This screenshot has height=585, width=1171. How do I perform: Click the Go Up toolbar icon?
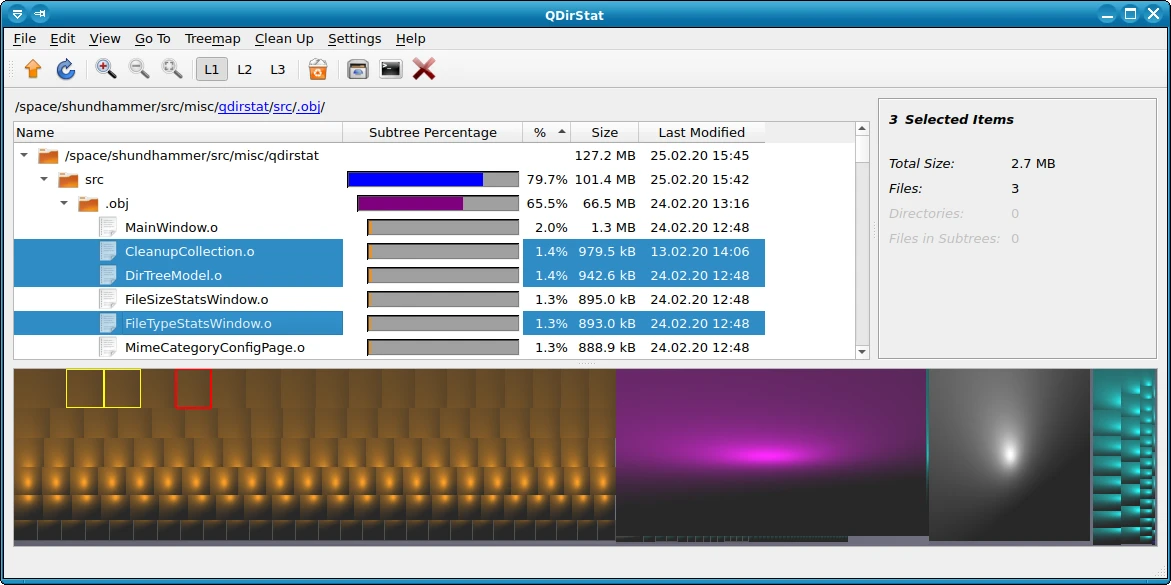pyautogui.click(x=32, y=69)
